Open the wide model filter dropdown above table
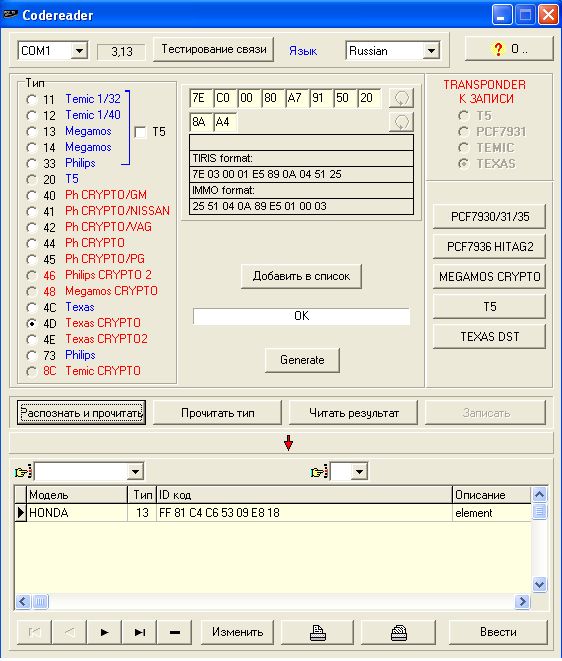The image size is (562, 661). tap(135, 472)
